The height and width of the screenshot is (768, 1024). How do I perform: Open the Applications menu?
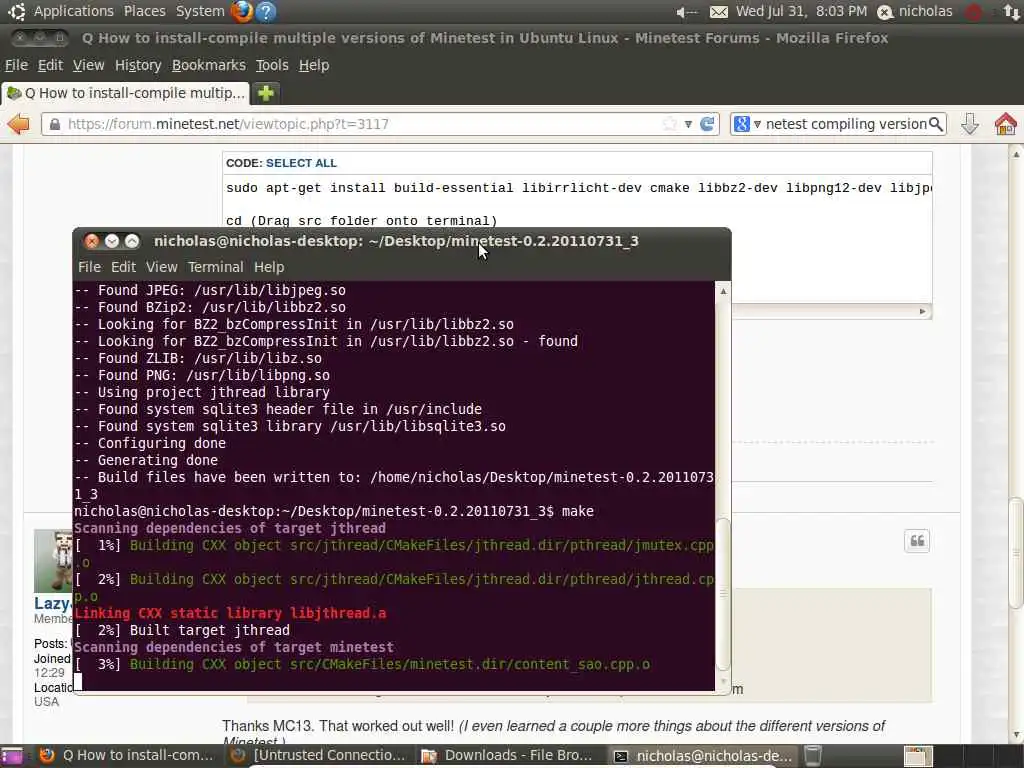tap(74, 11)
